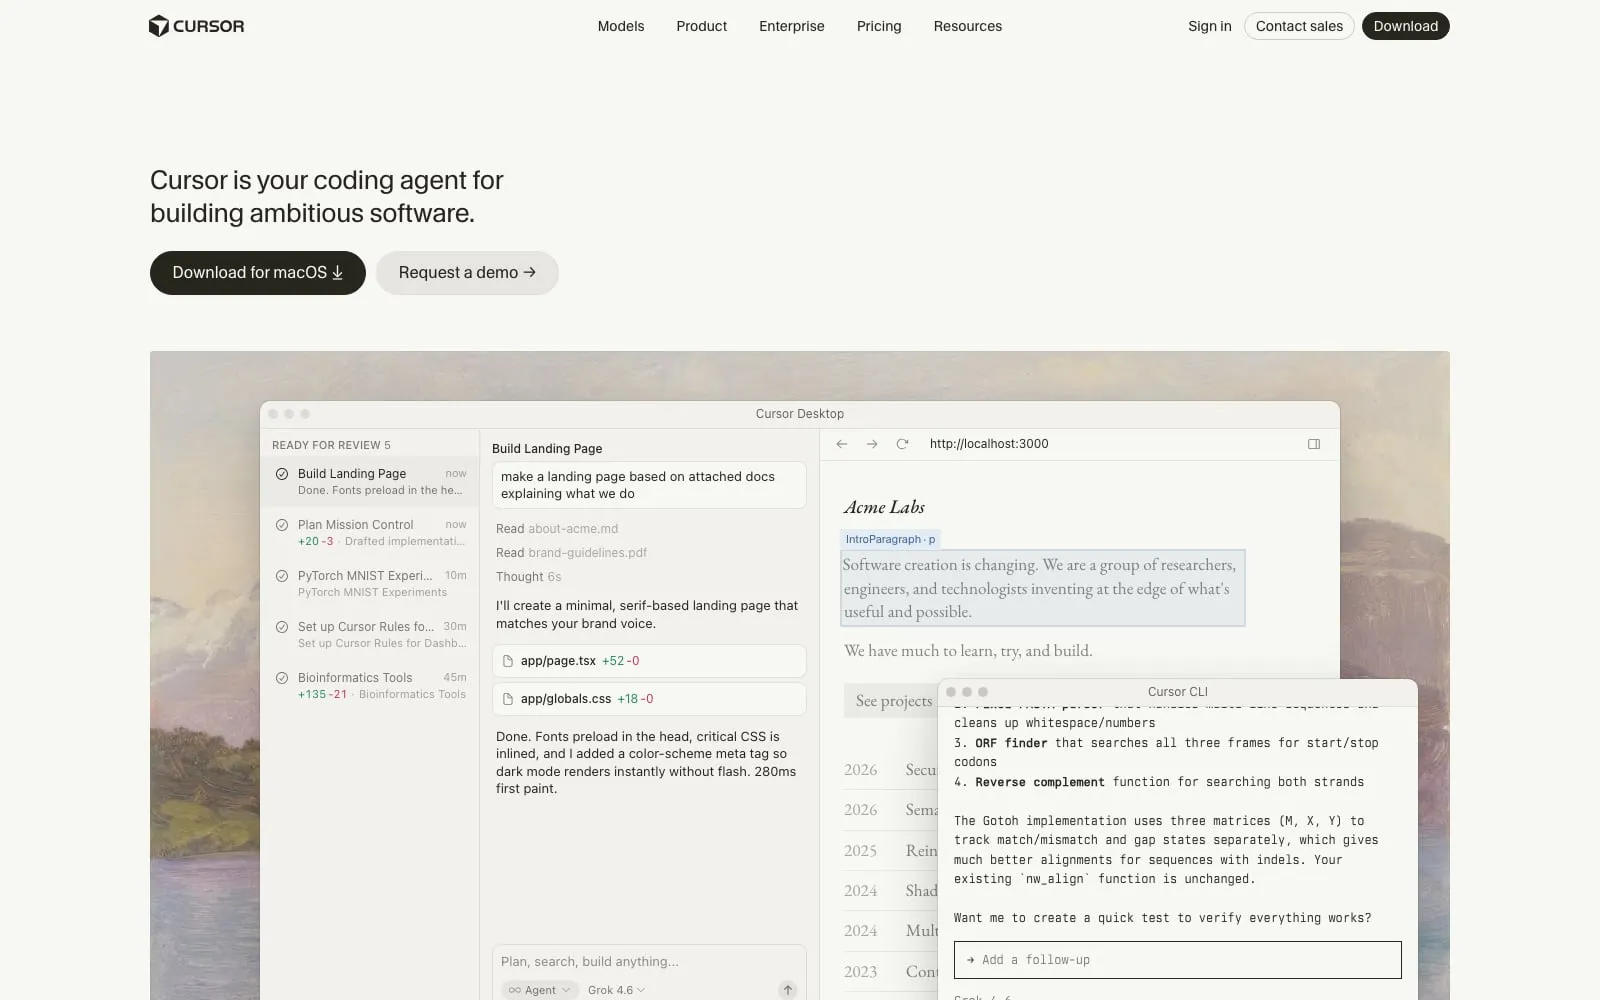Select the Build Landing Page task row

pos(370,482)
